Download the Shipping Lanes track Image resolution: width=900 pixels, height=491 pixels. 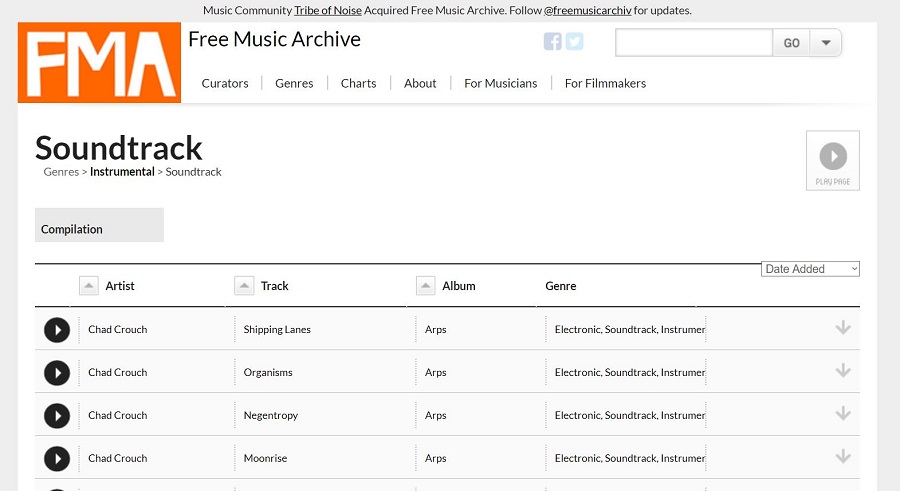[x=843, y=328]
